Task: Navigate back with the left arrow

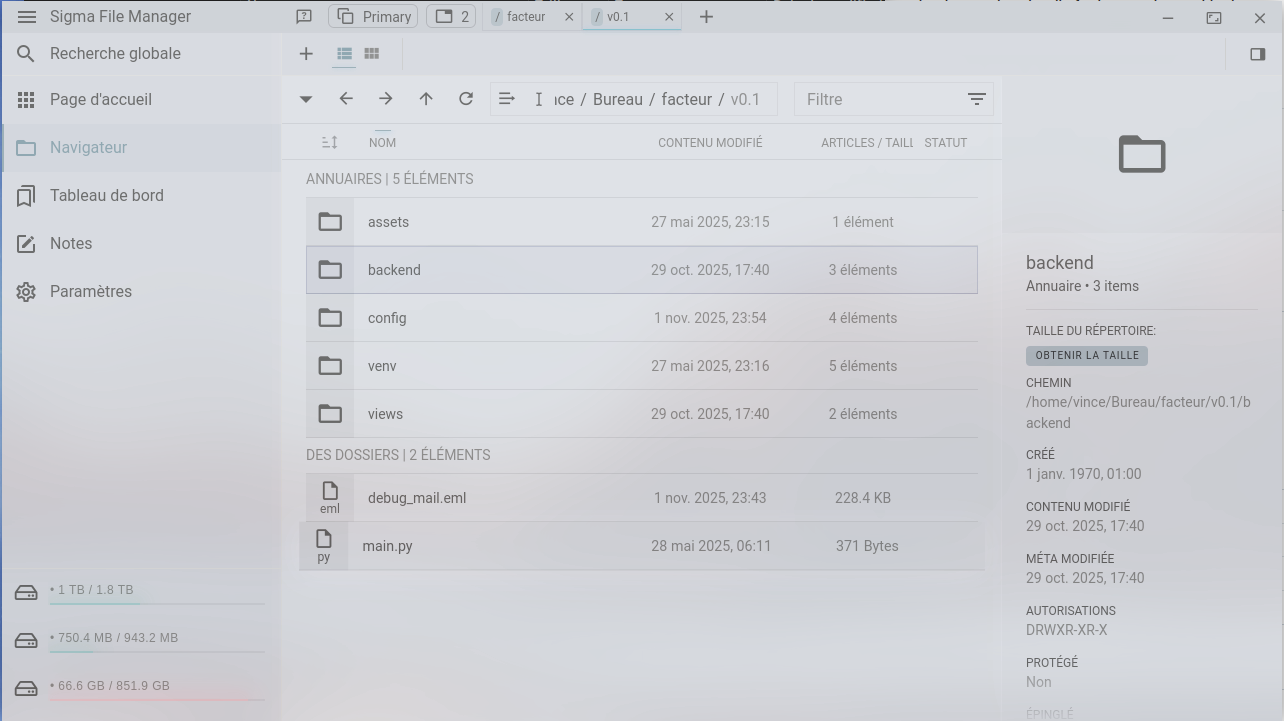Action: [346, 99]
